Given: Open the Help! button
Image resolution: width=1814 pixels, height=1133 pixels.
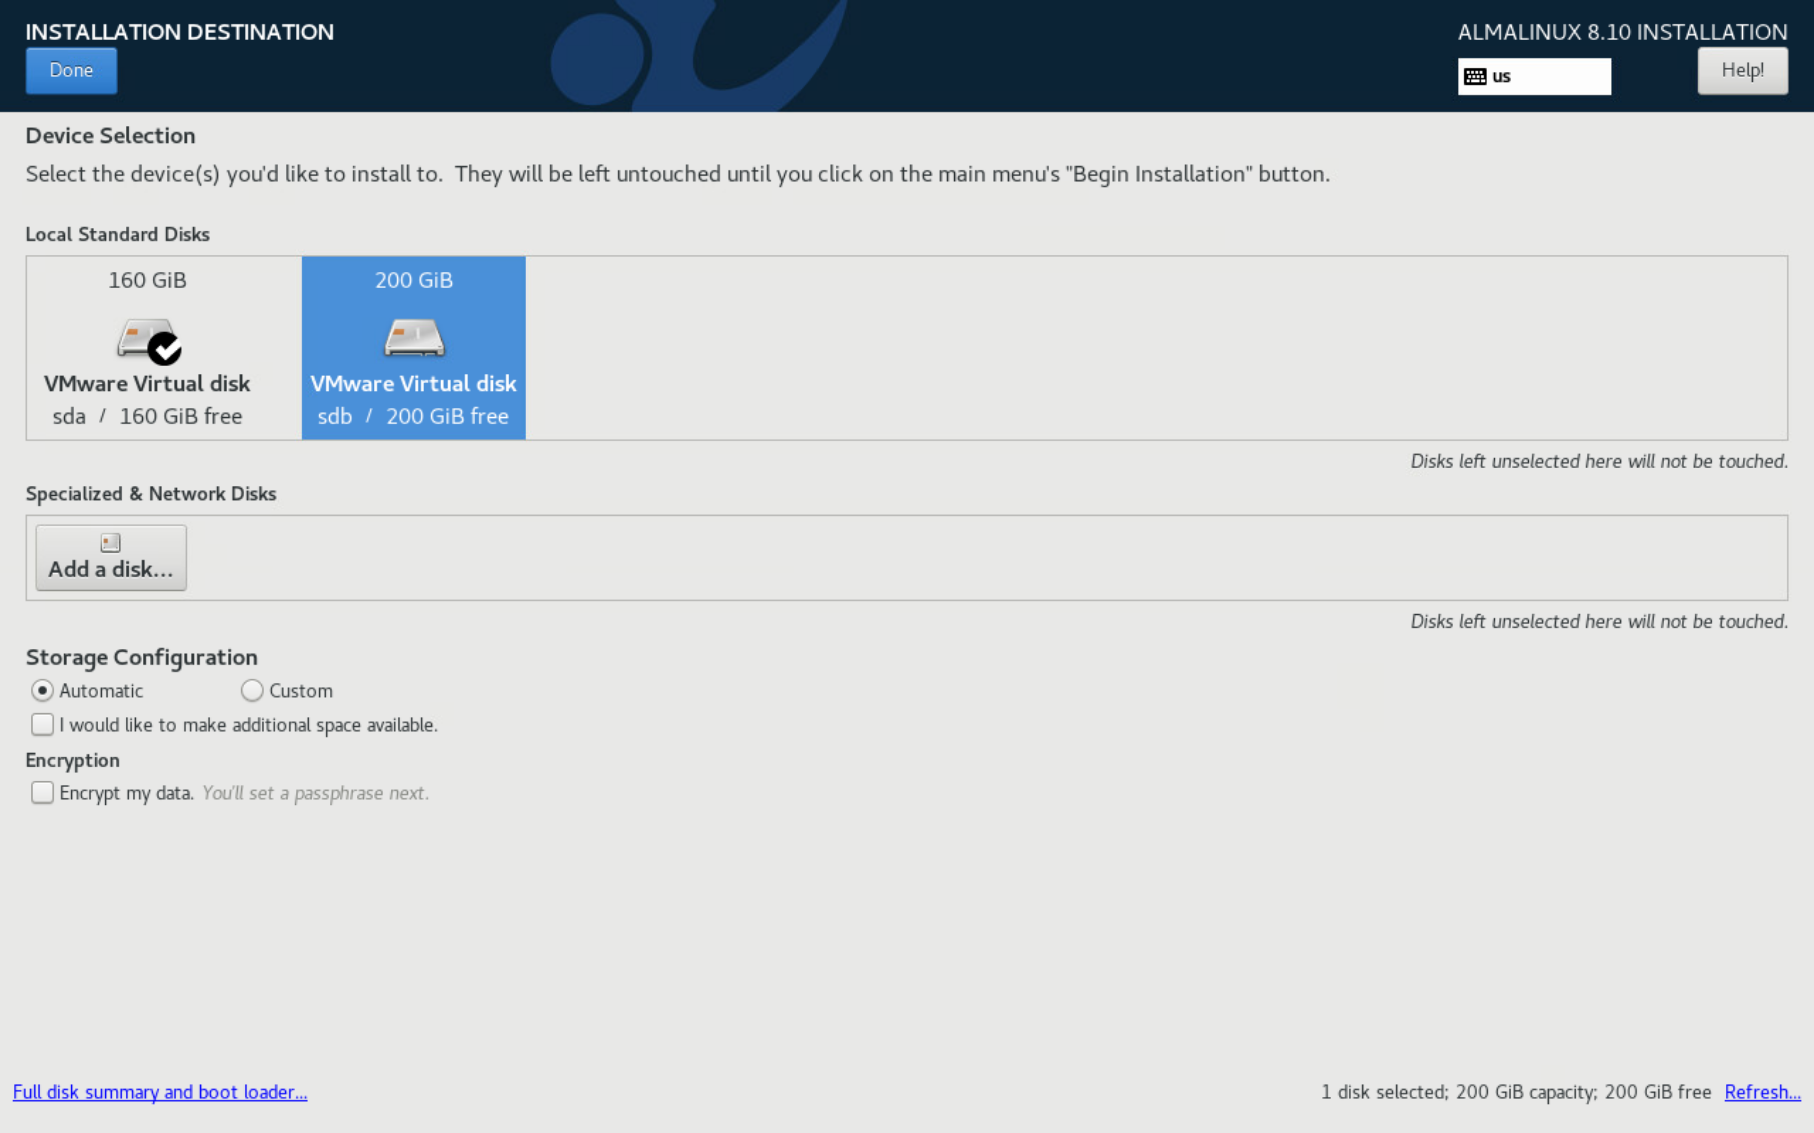Looking at the screenshot, I should click(x=1742, y=71).
